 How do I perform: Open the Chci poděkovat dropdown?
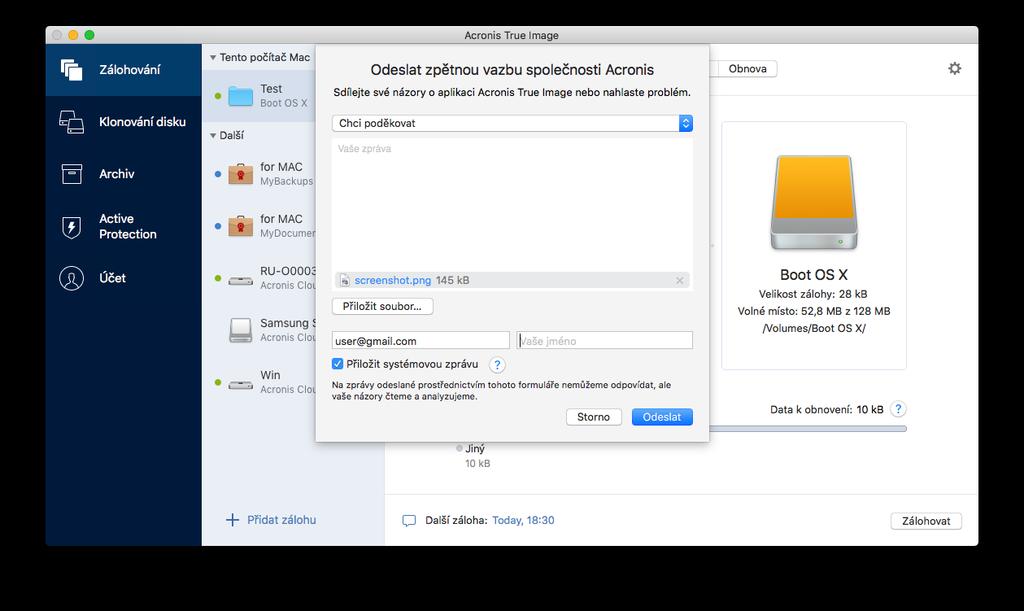point(512,123)
